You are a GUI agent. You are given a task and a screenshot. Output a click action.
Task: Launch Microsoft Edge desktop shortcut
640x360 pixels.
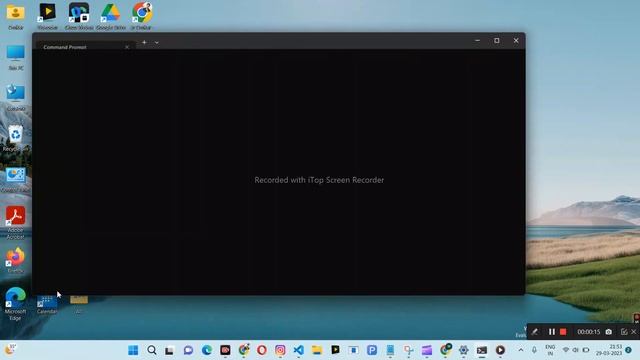[16, 304]
